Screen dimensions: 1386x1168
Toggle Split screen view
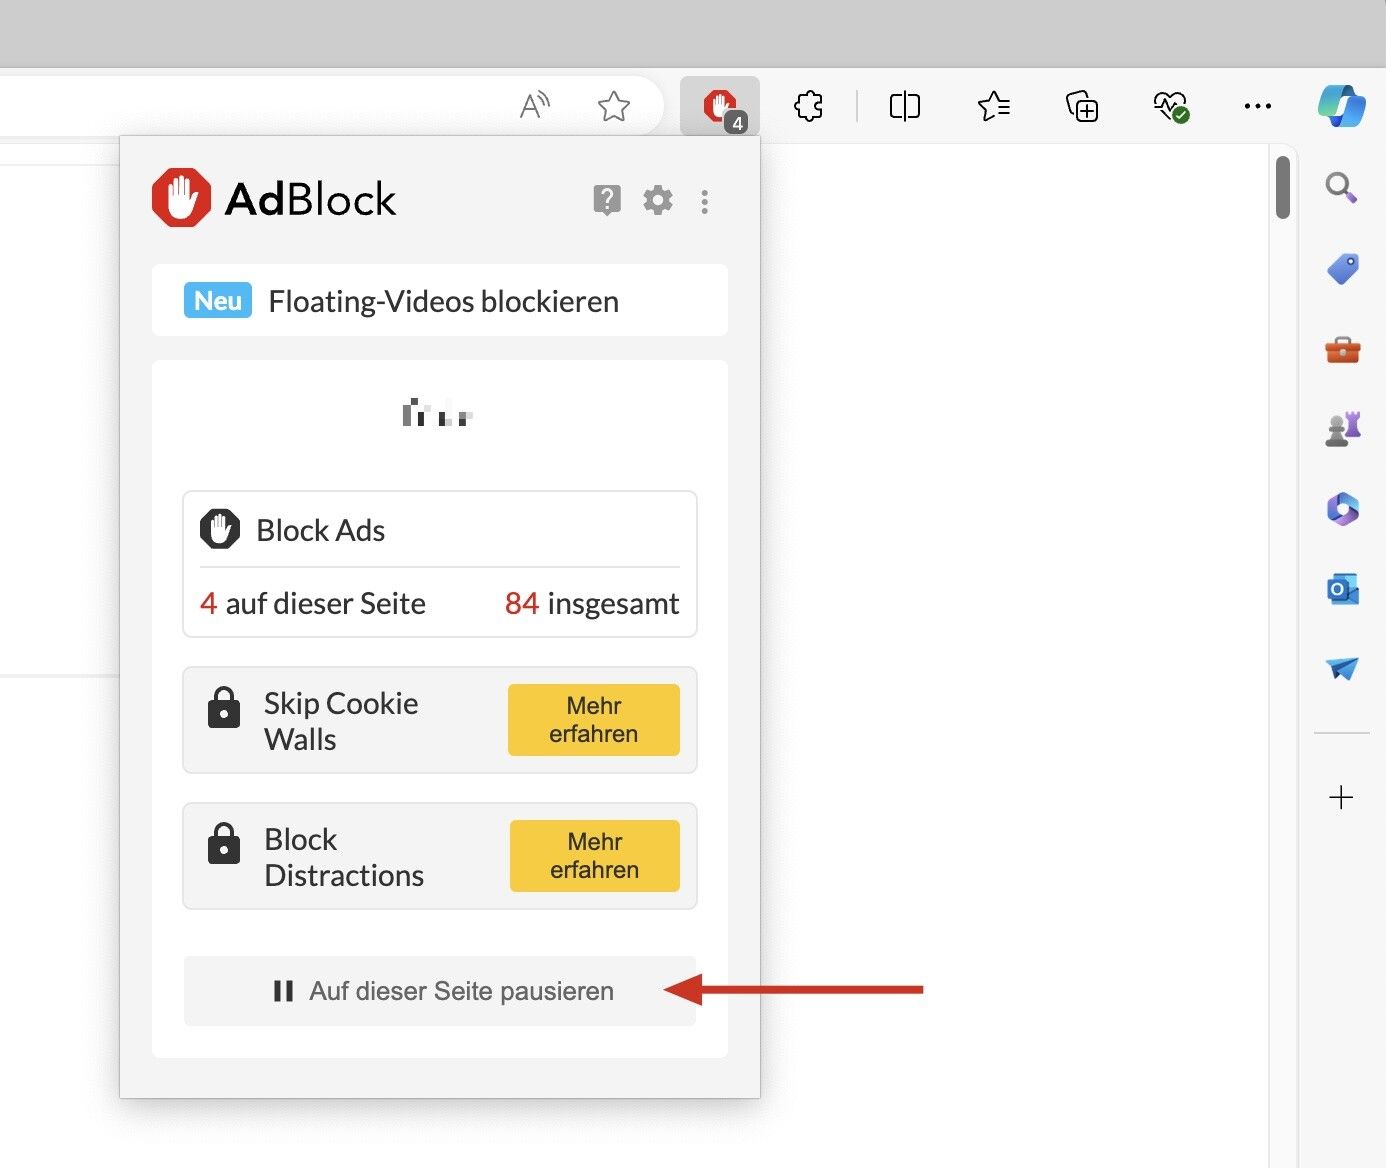[904, 106]
